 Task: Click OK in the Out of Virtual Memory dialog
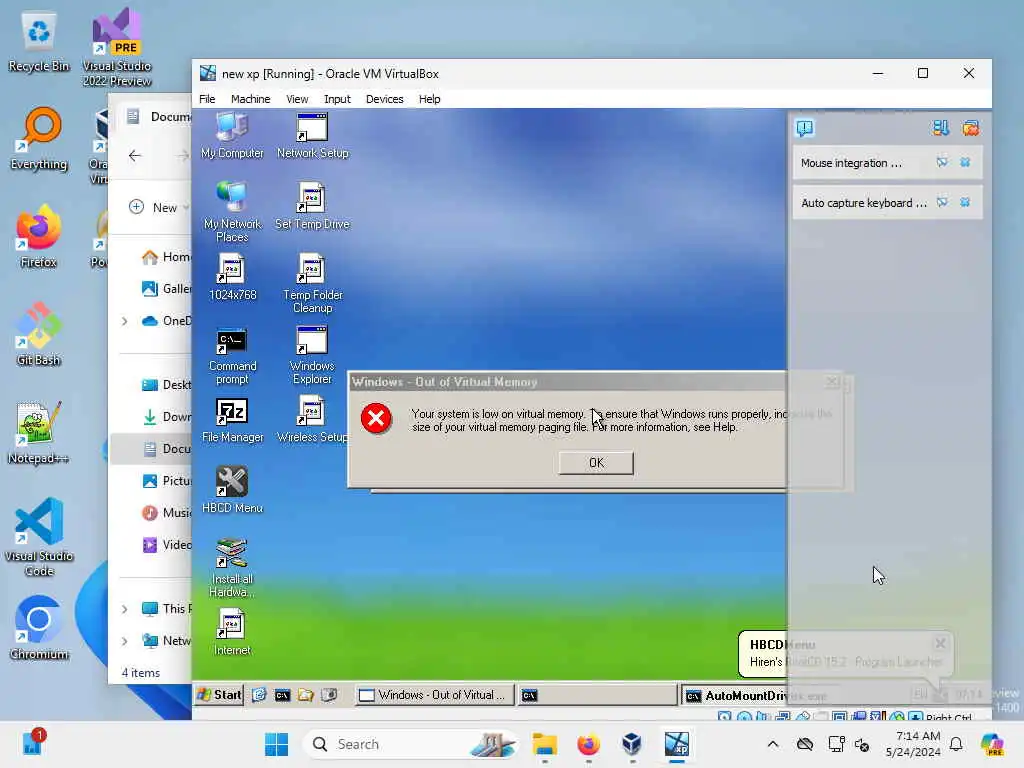[x=596, y=462]
